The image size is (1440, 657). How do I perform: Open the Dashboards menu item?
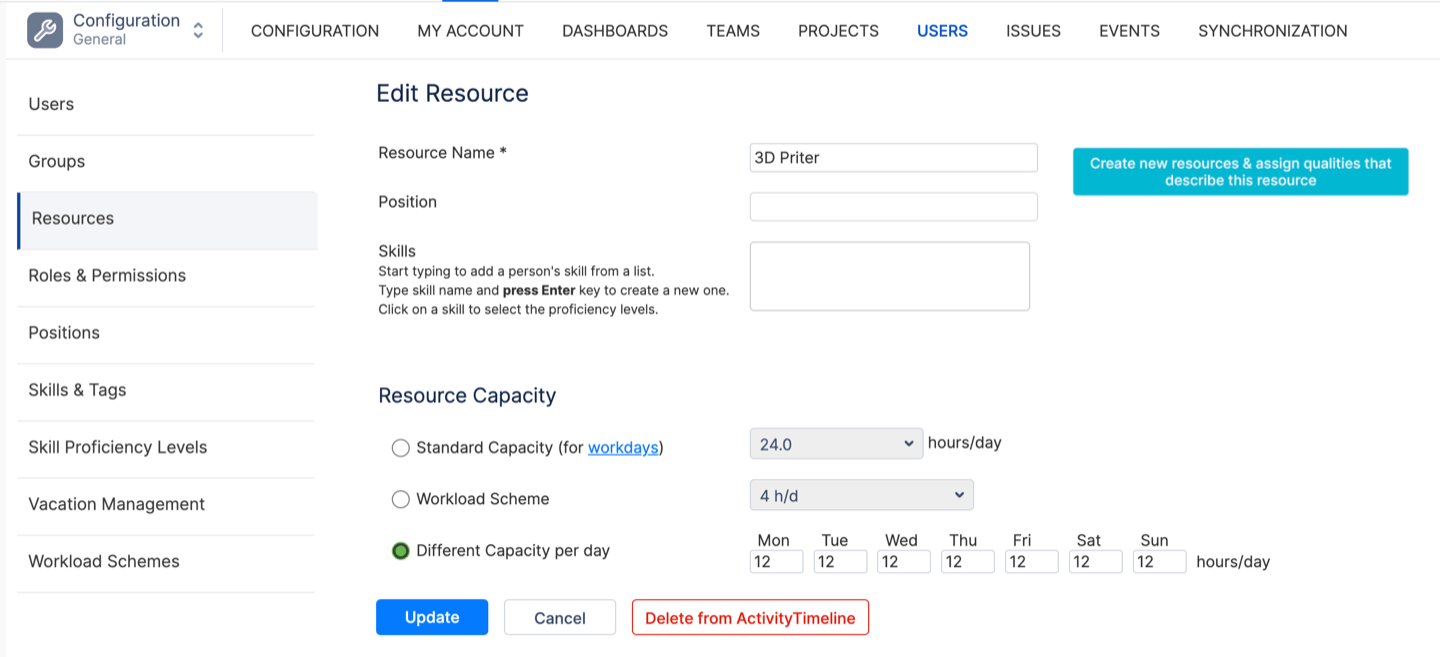click(614, 31)
